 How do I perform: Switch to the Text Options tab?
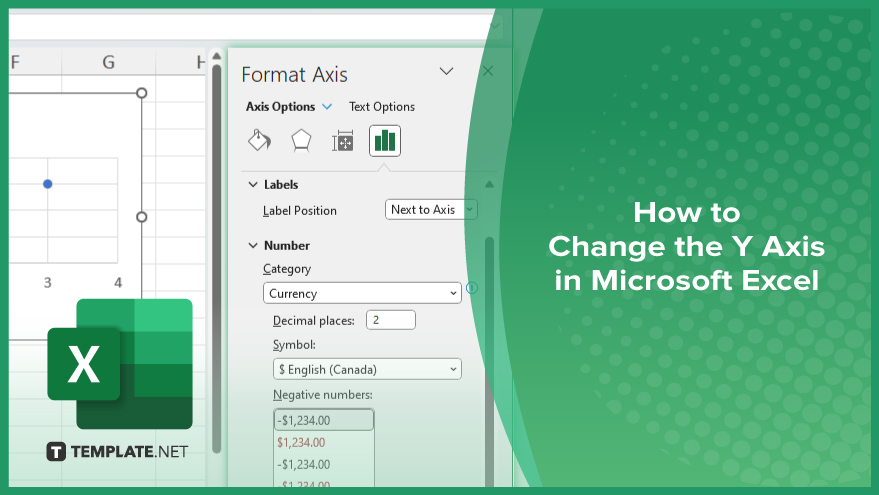pyautogui.click(x=382, y=107)
